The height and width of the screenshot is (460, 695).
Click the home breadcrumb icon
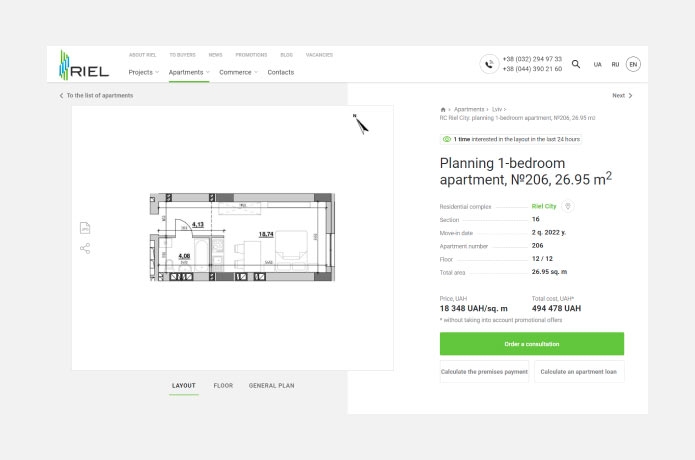coord(443,109)
